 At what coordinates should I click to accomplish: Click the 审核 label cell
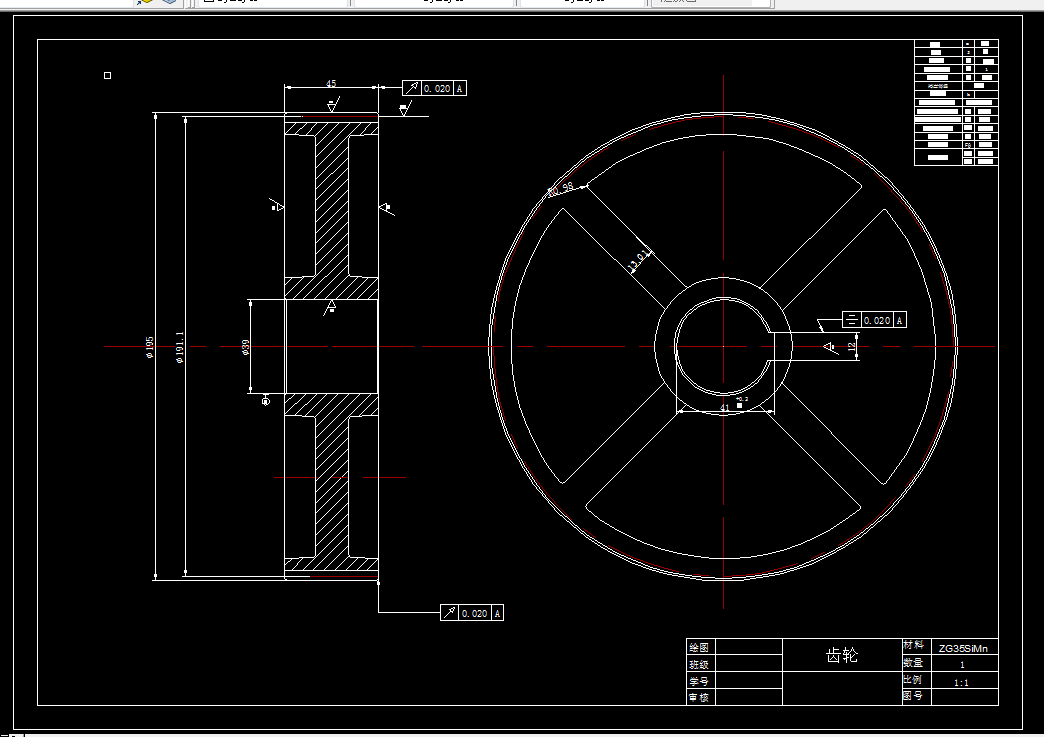pos(699,698)
